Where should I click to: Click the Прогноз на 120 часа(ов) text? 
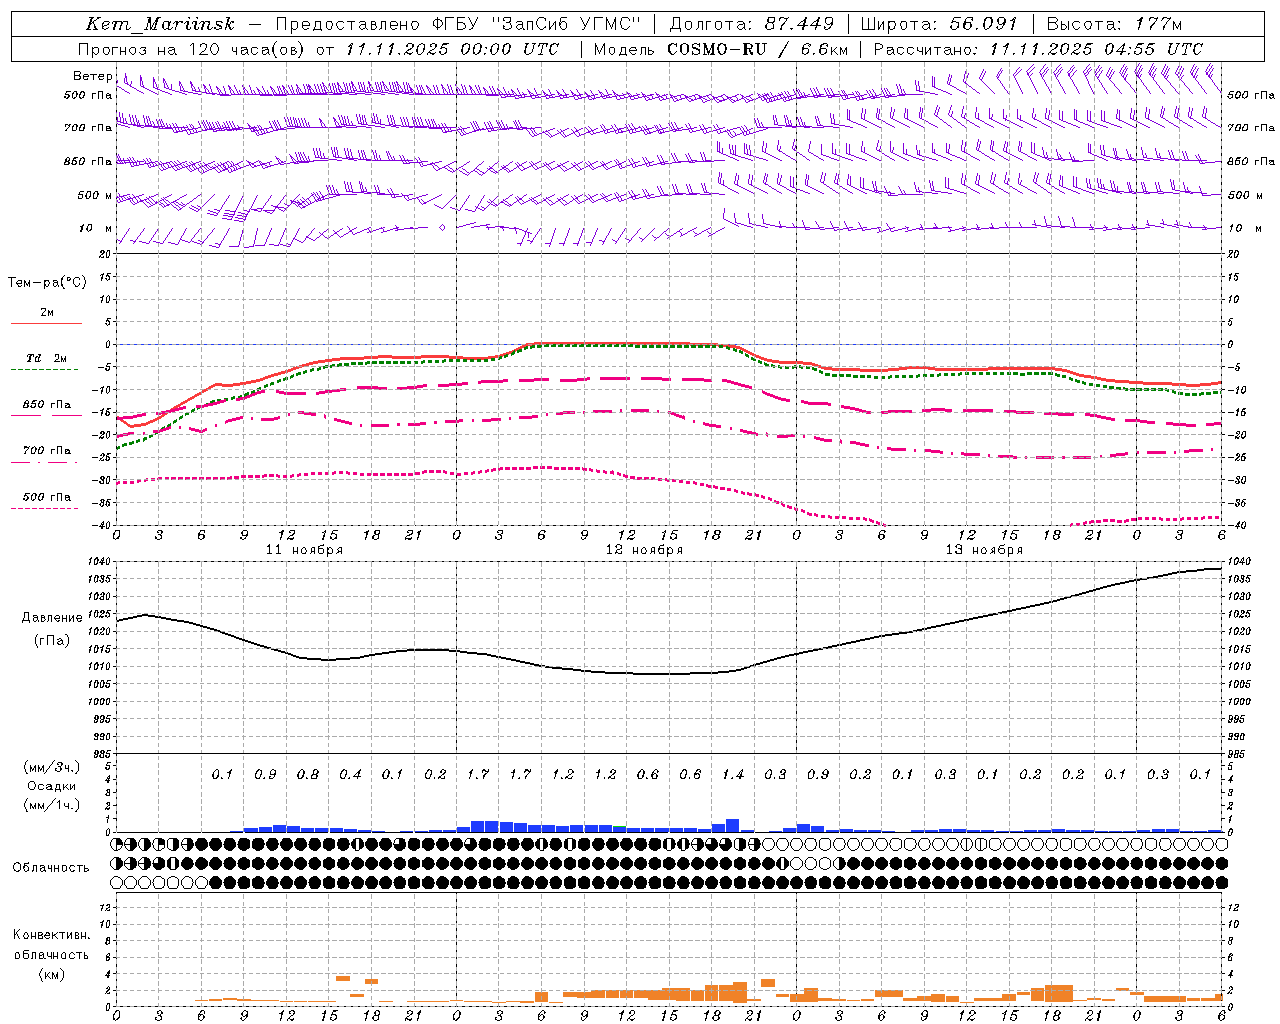click(x=192, y=49)
